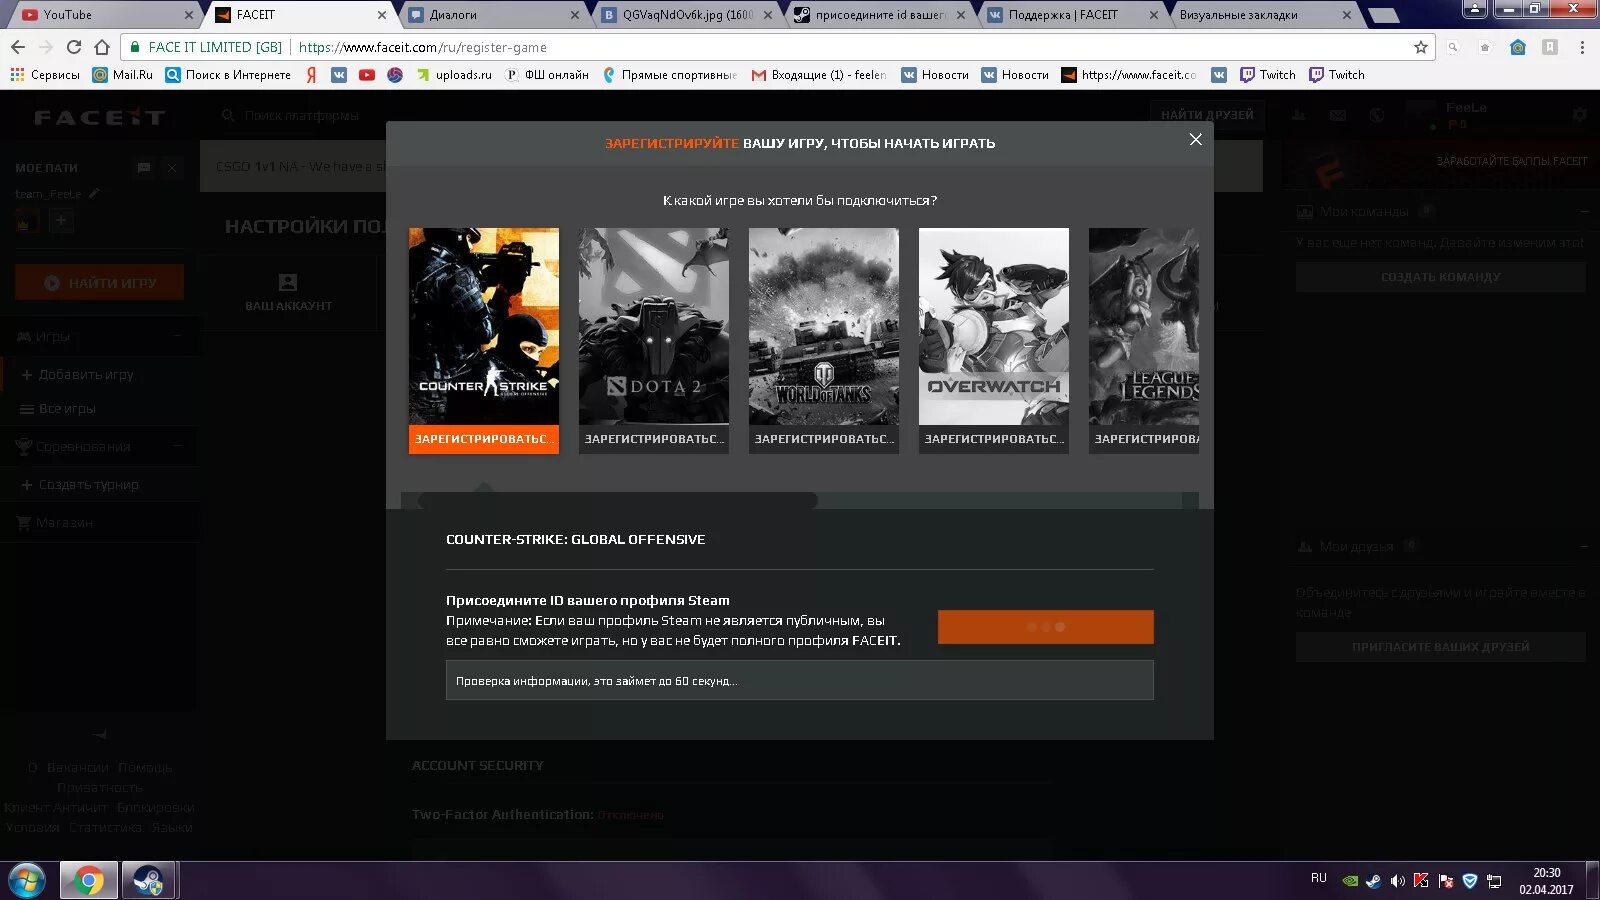
Task: Click the Steam ID verification status field
Action: 799,680
